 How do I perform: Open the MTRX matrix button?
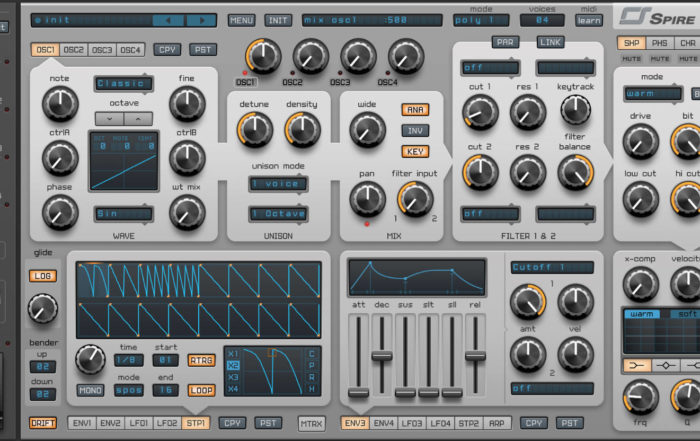coord(311,423)
